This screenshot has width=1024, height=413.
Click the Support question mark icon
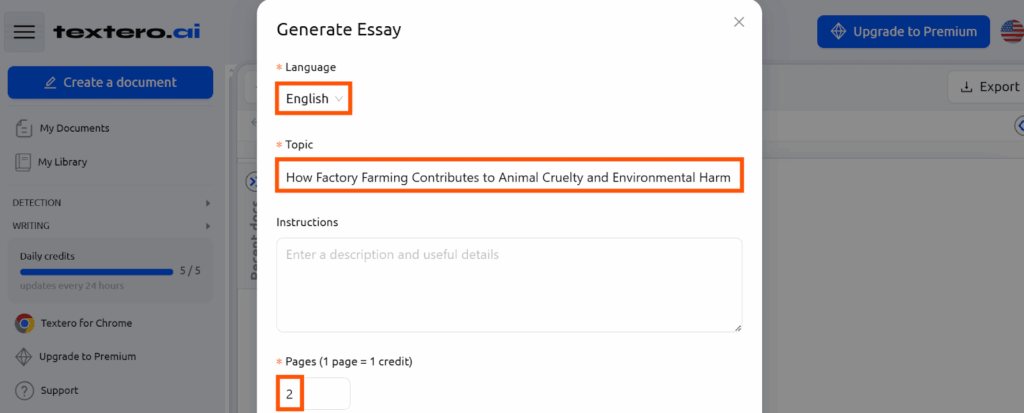click(24, 391)
